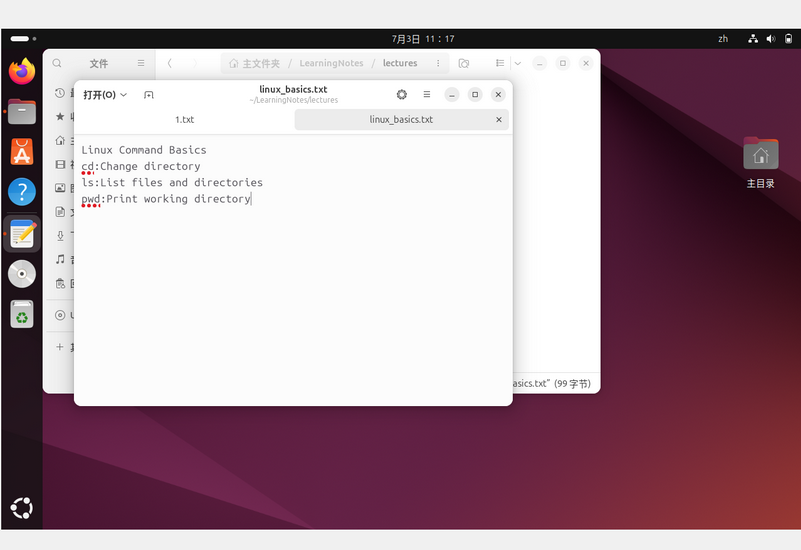Click the editor window title linux_basics.txt

(x=293, y=89)
